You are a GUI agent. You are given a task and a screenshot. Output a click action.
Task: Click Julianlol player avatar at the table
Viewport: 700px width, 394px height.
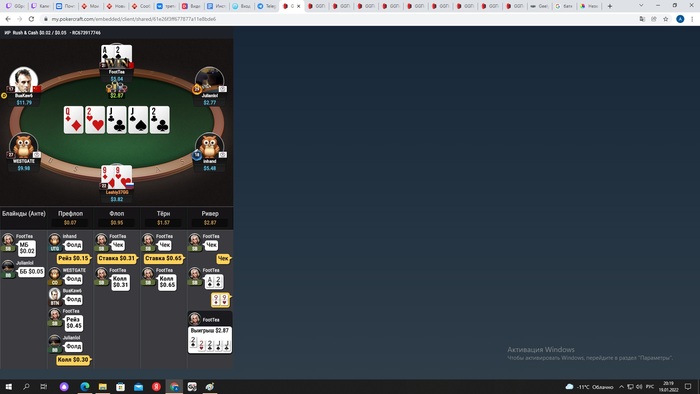click(209, 80)
